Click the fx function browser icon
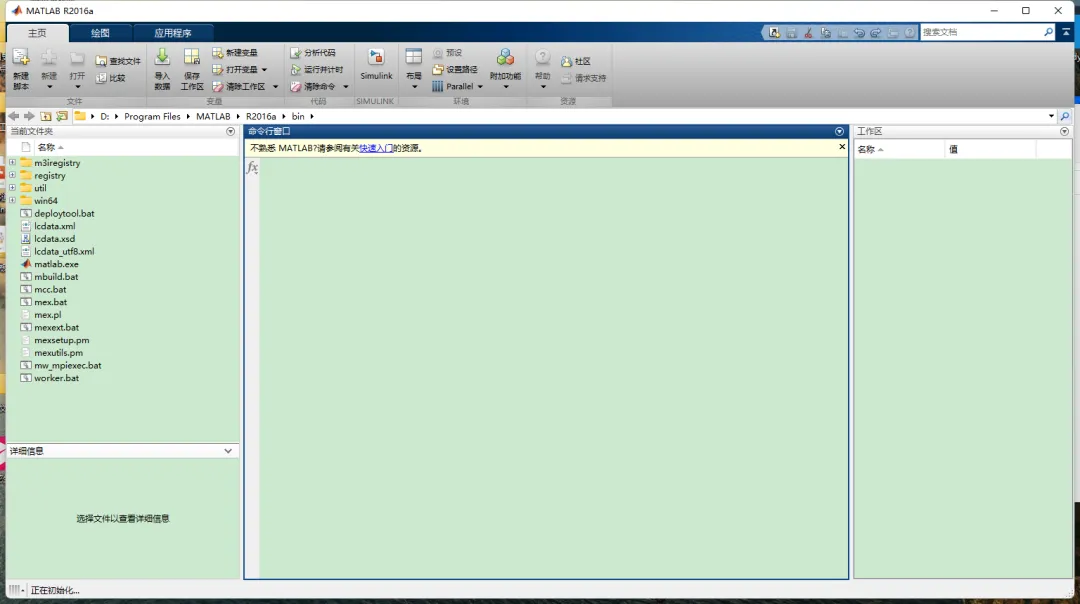Image resolution: width=1080 pixels, height=604 pixels. [253, 167]
